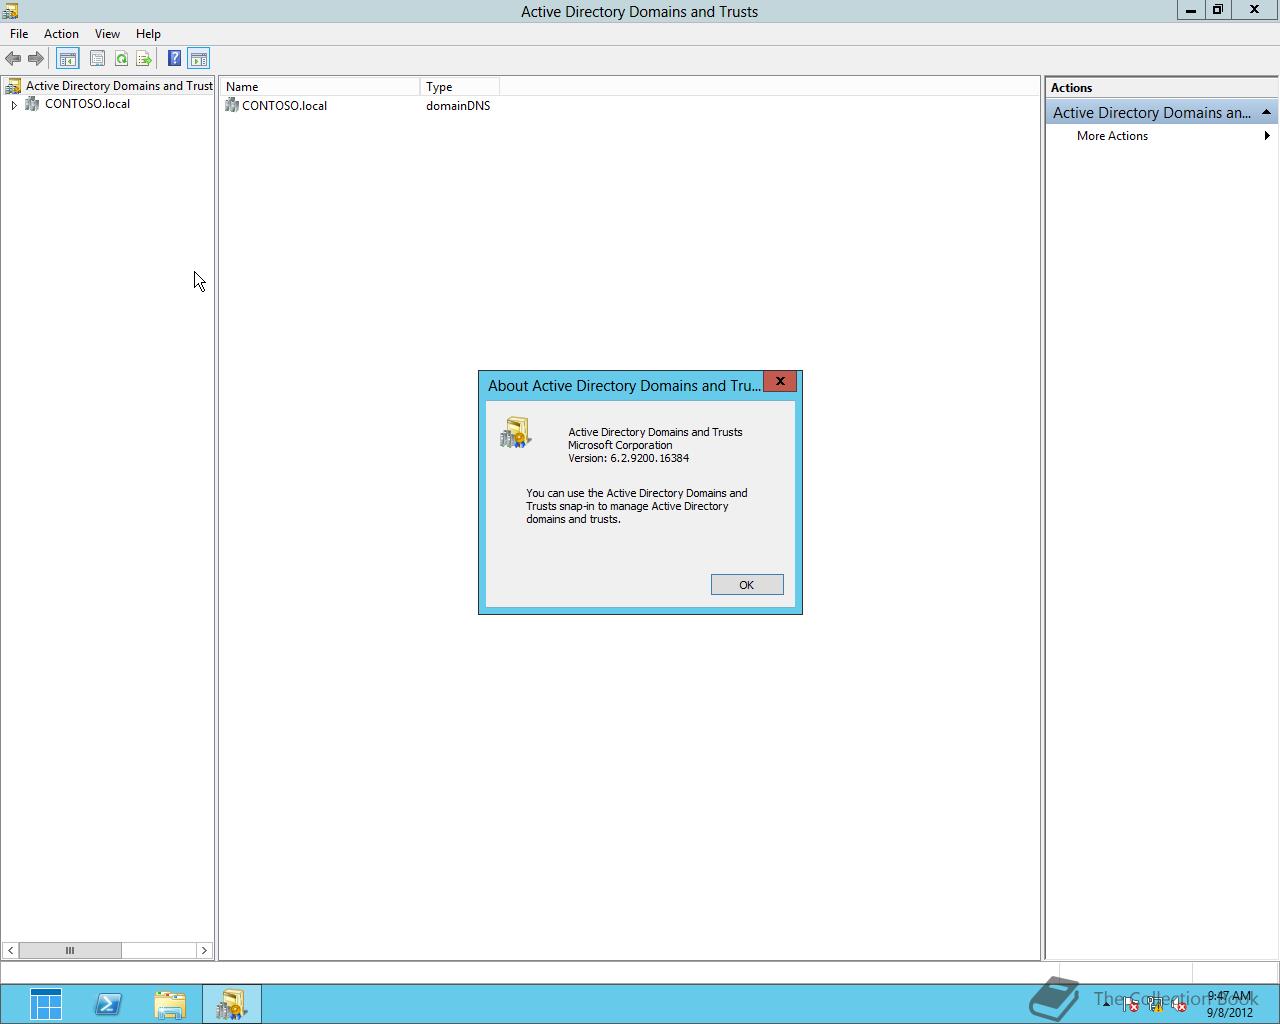Expand the CONTOSO.local tree node
This screenshot has width=1280, height=1024.
[x=14, y=105]
